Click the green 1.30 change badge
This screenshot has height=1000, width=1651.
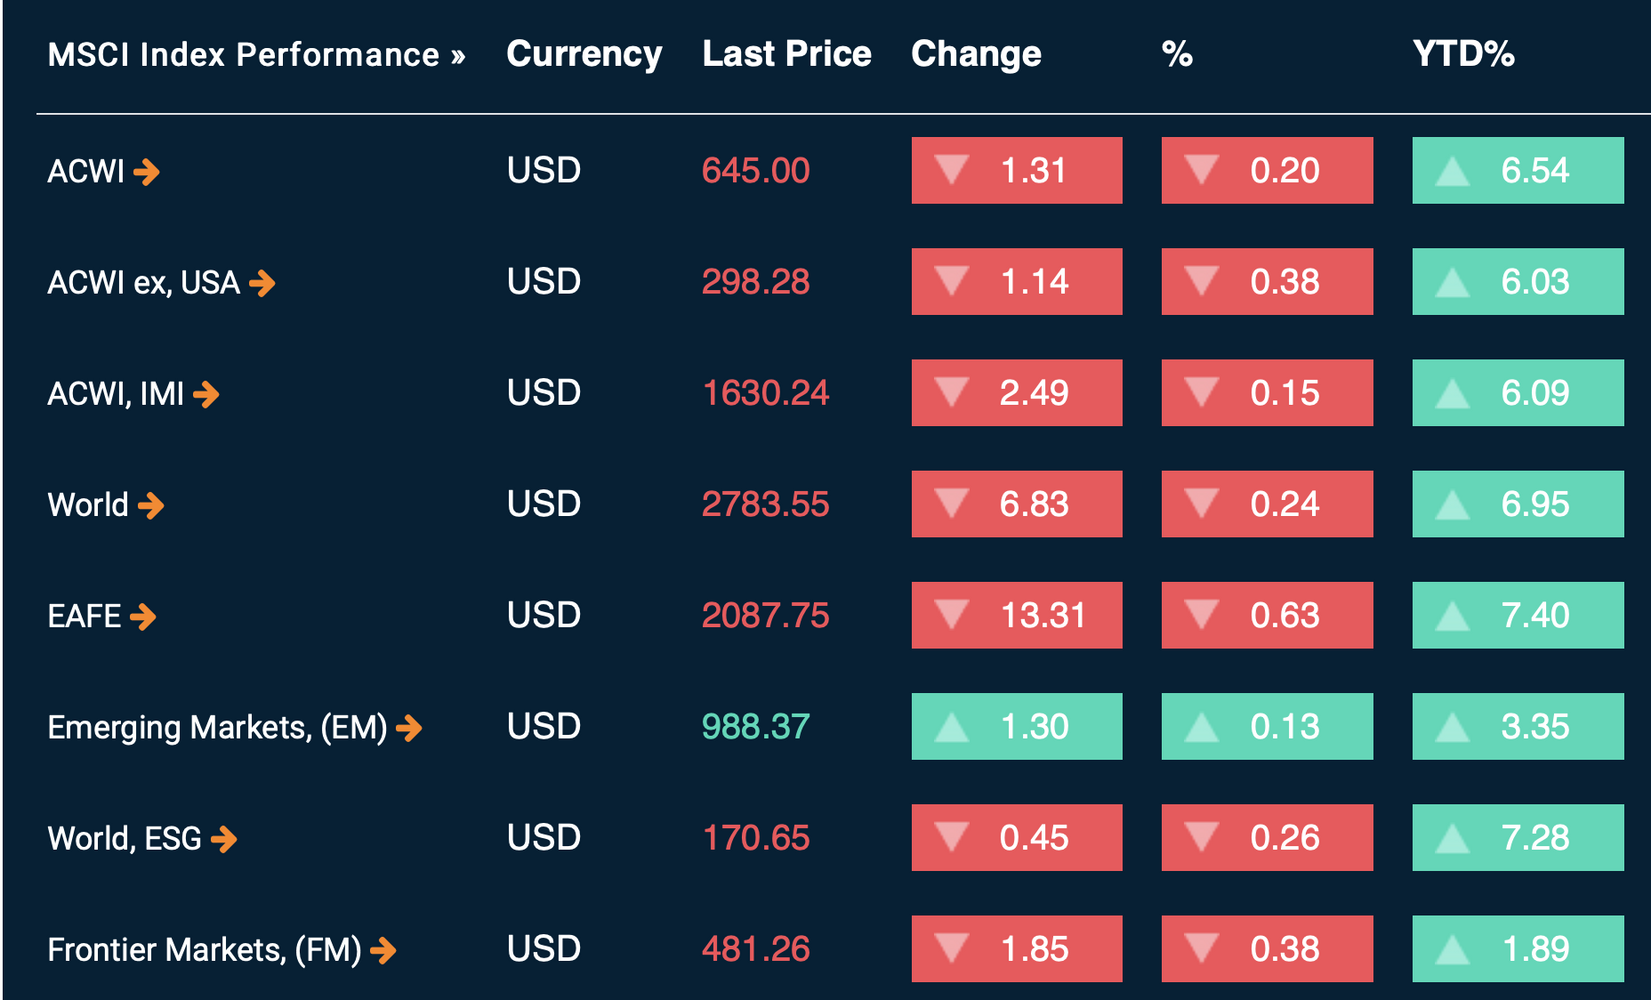click(1016, 726)
